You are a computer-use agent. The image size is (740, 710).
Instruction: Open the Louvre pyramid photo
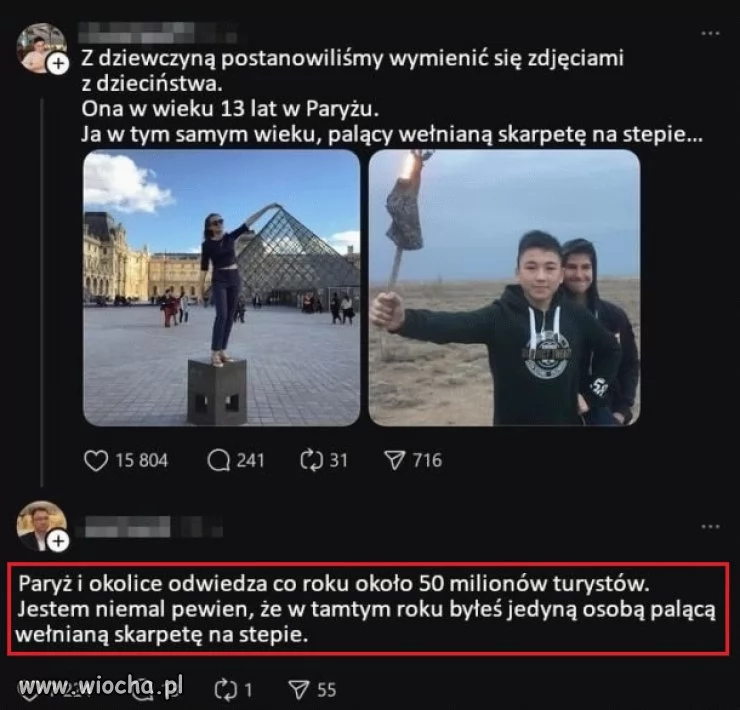coord(221,288)
